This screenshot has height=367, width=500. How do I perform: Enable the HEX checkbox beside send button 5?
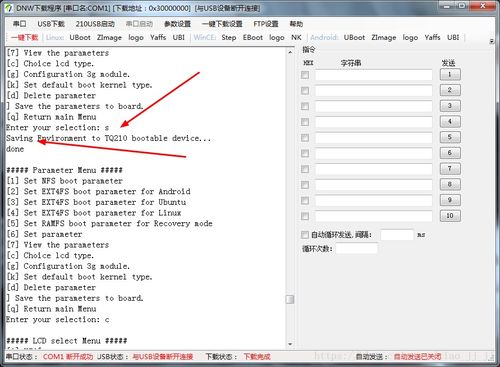coord(305,138)
